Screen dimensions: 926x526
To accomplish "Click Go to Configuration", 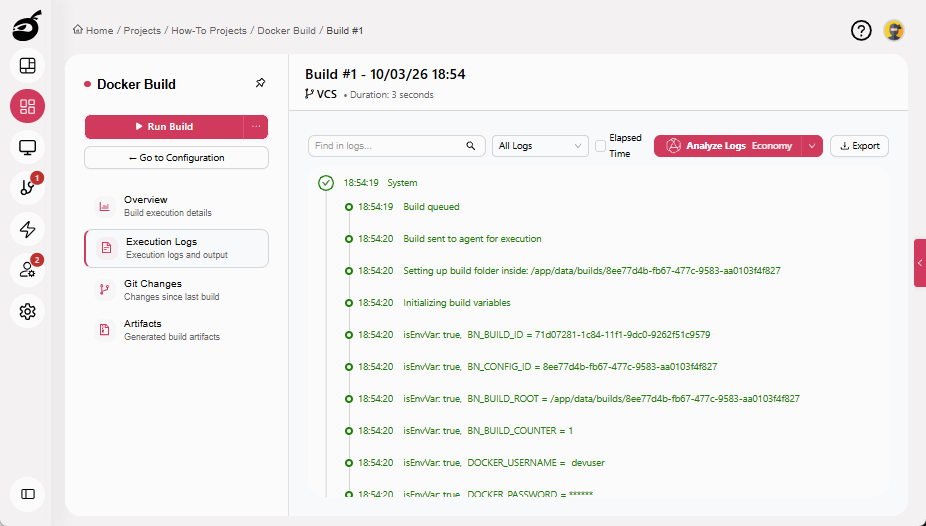I will click(x=176, y=158).
